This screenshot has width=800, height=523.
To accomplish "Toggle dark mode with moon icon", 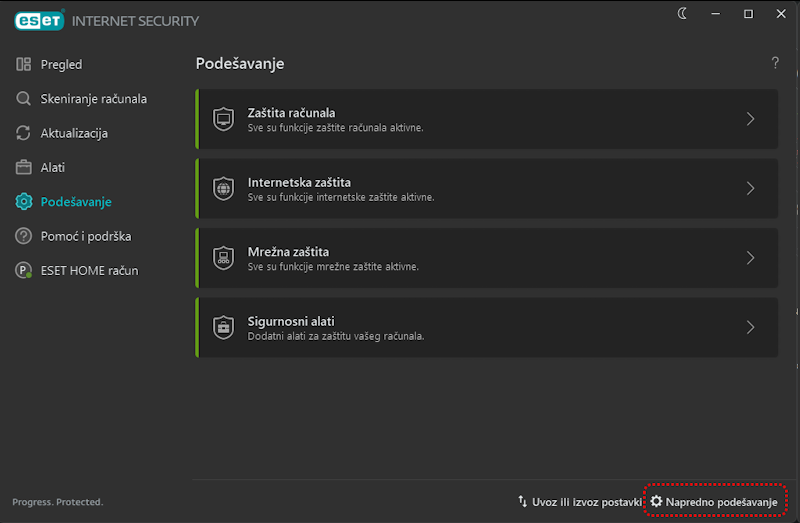I will tap(682, 14).
